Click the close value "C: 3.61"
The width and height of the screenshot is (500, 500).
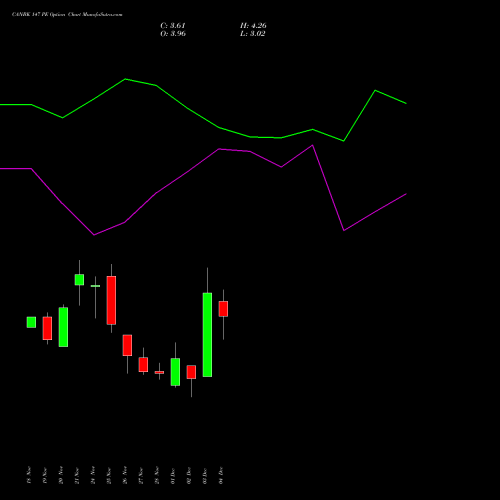tap(173, 26)
